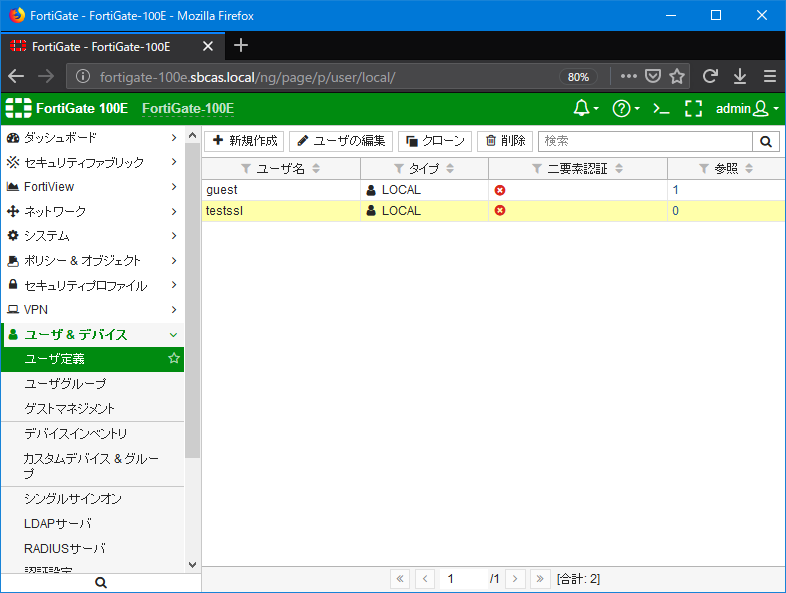Click the 80% zoom indicator
The width and height of the screenshot is (786, 593).
tap(578, 77)
